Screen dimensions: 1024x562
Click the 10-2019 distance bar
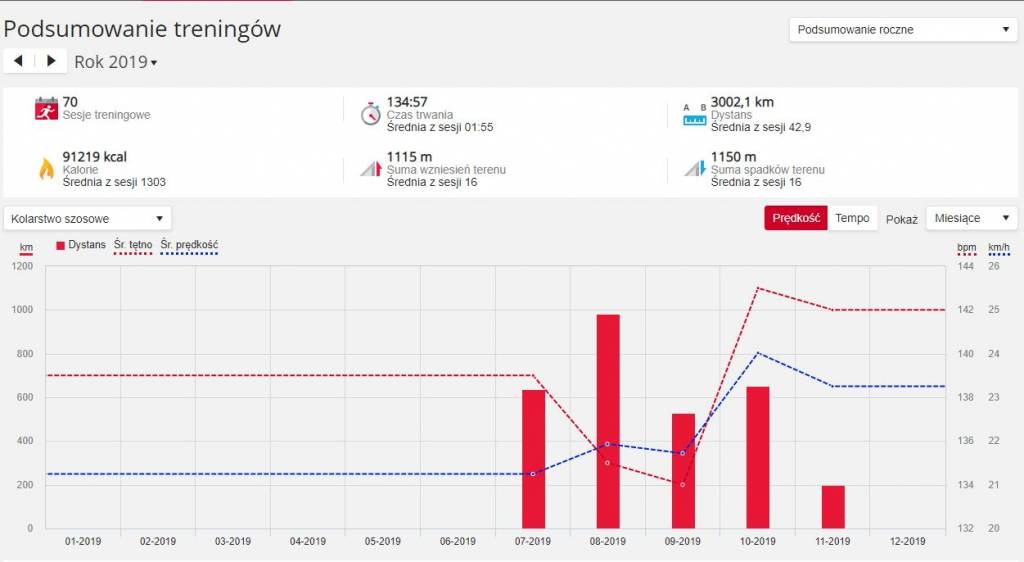point(758,458)
